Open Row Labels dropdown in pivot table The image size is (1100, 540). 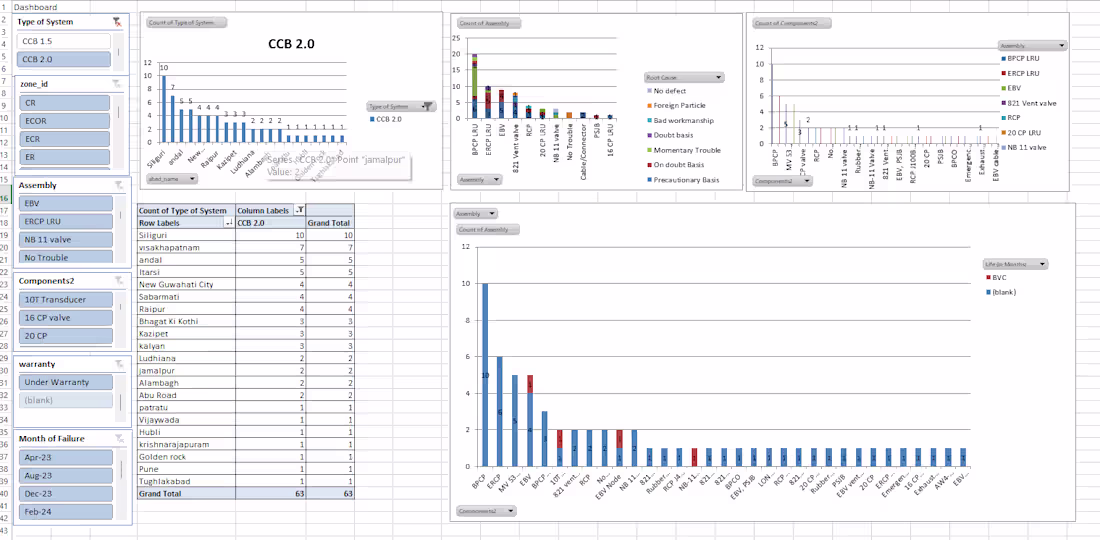[x=229, y=223]
